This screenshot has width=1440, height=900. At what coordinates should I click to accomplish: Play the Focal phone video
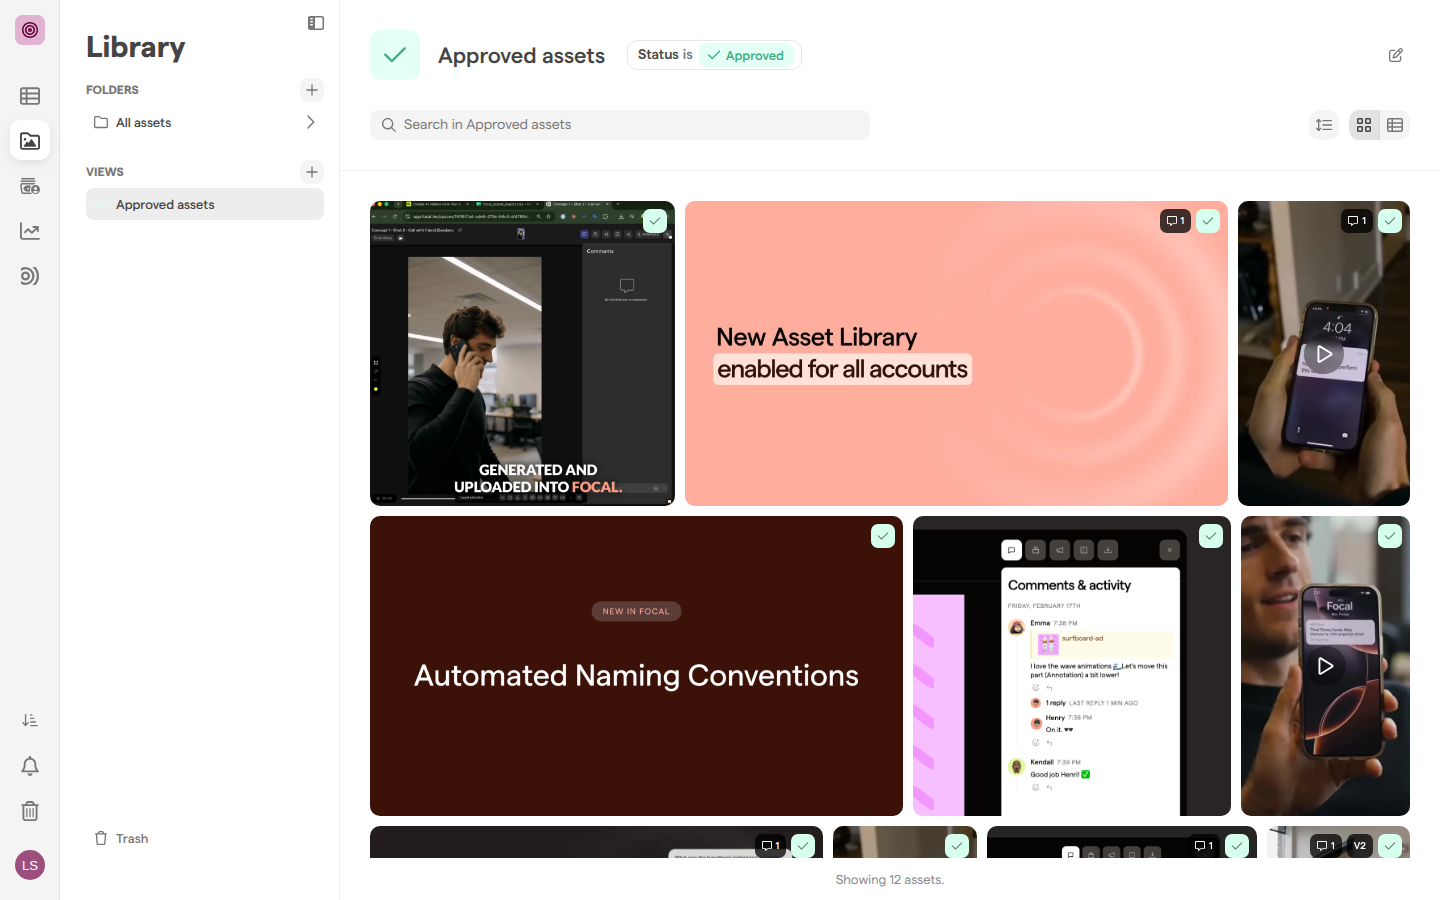coord(1325,666)
